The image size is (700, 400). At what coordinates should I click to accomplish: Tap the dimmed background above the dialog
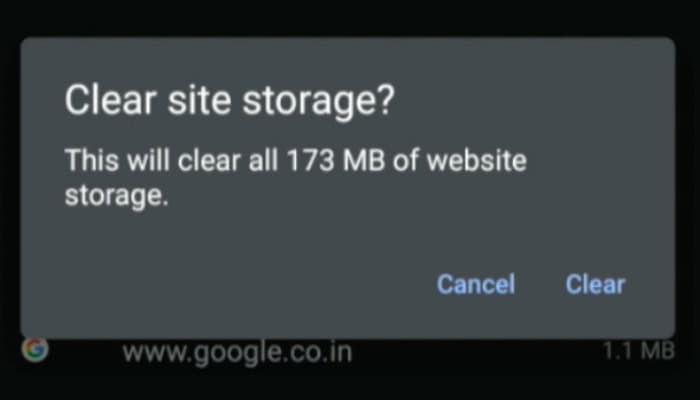[x=350, y=18]
